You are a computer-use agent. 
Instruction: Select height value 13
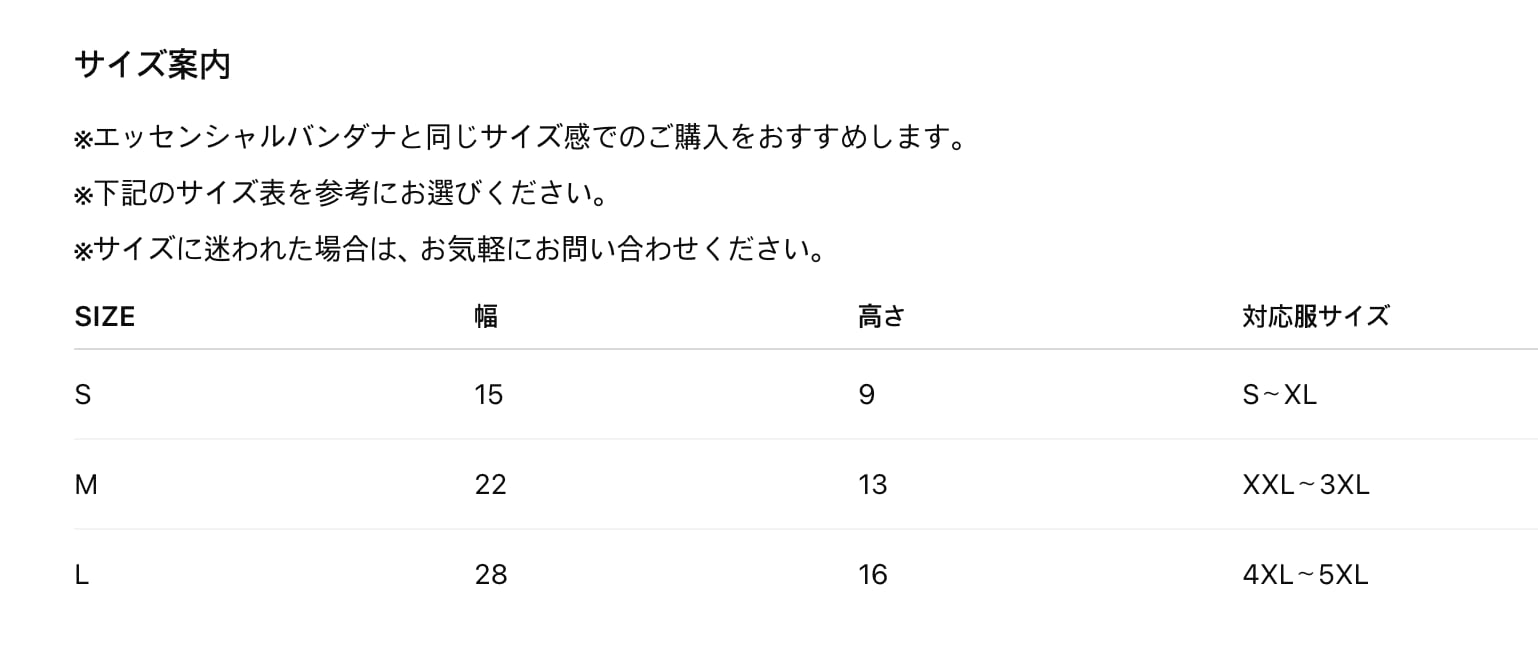click(873, 485)
